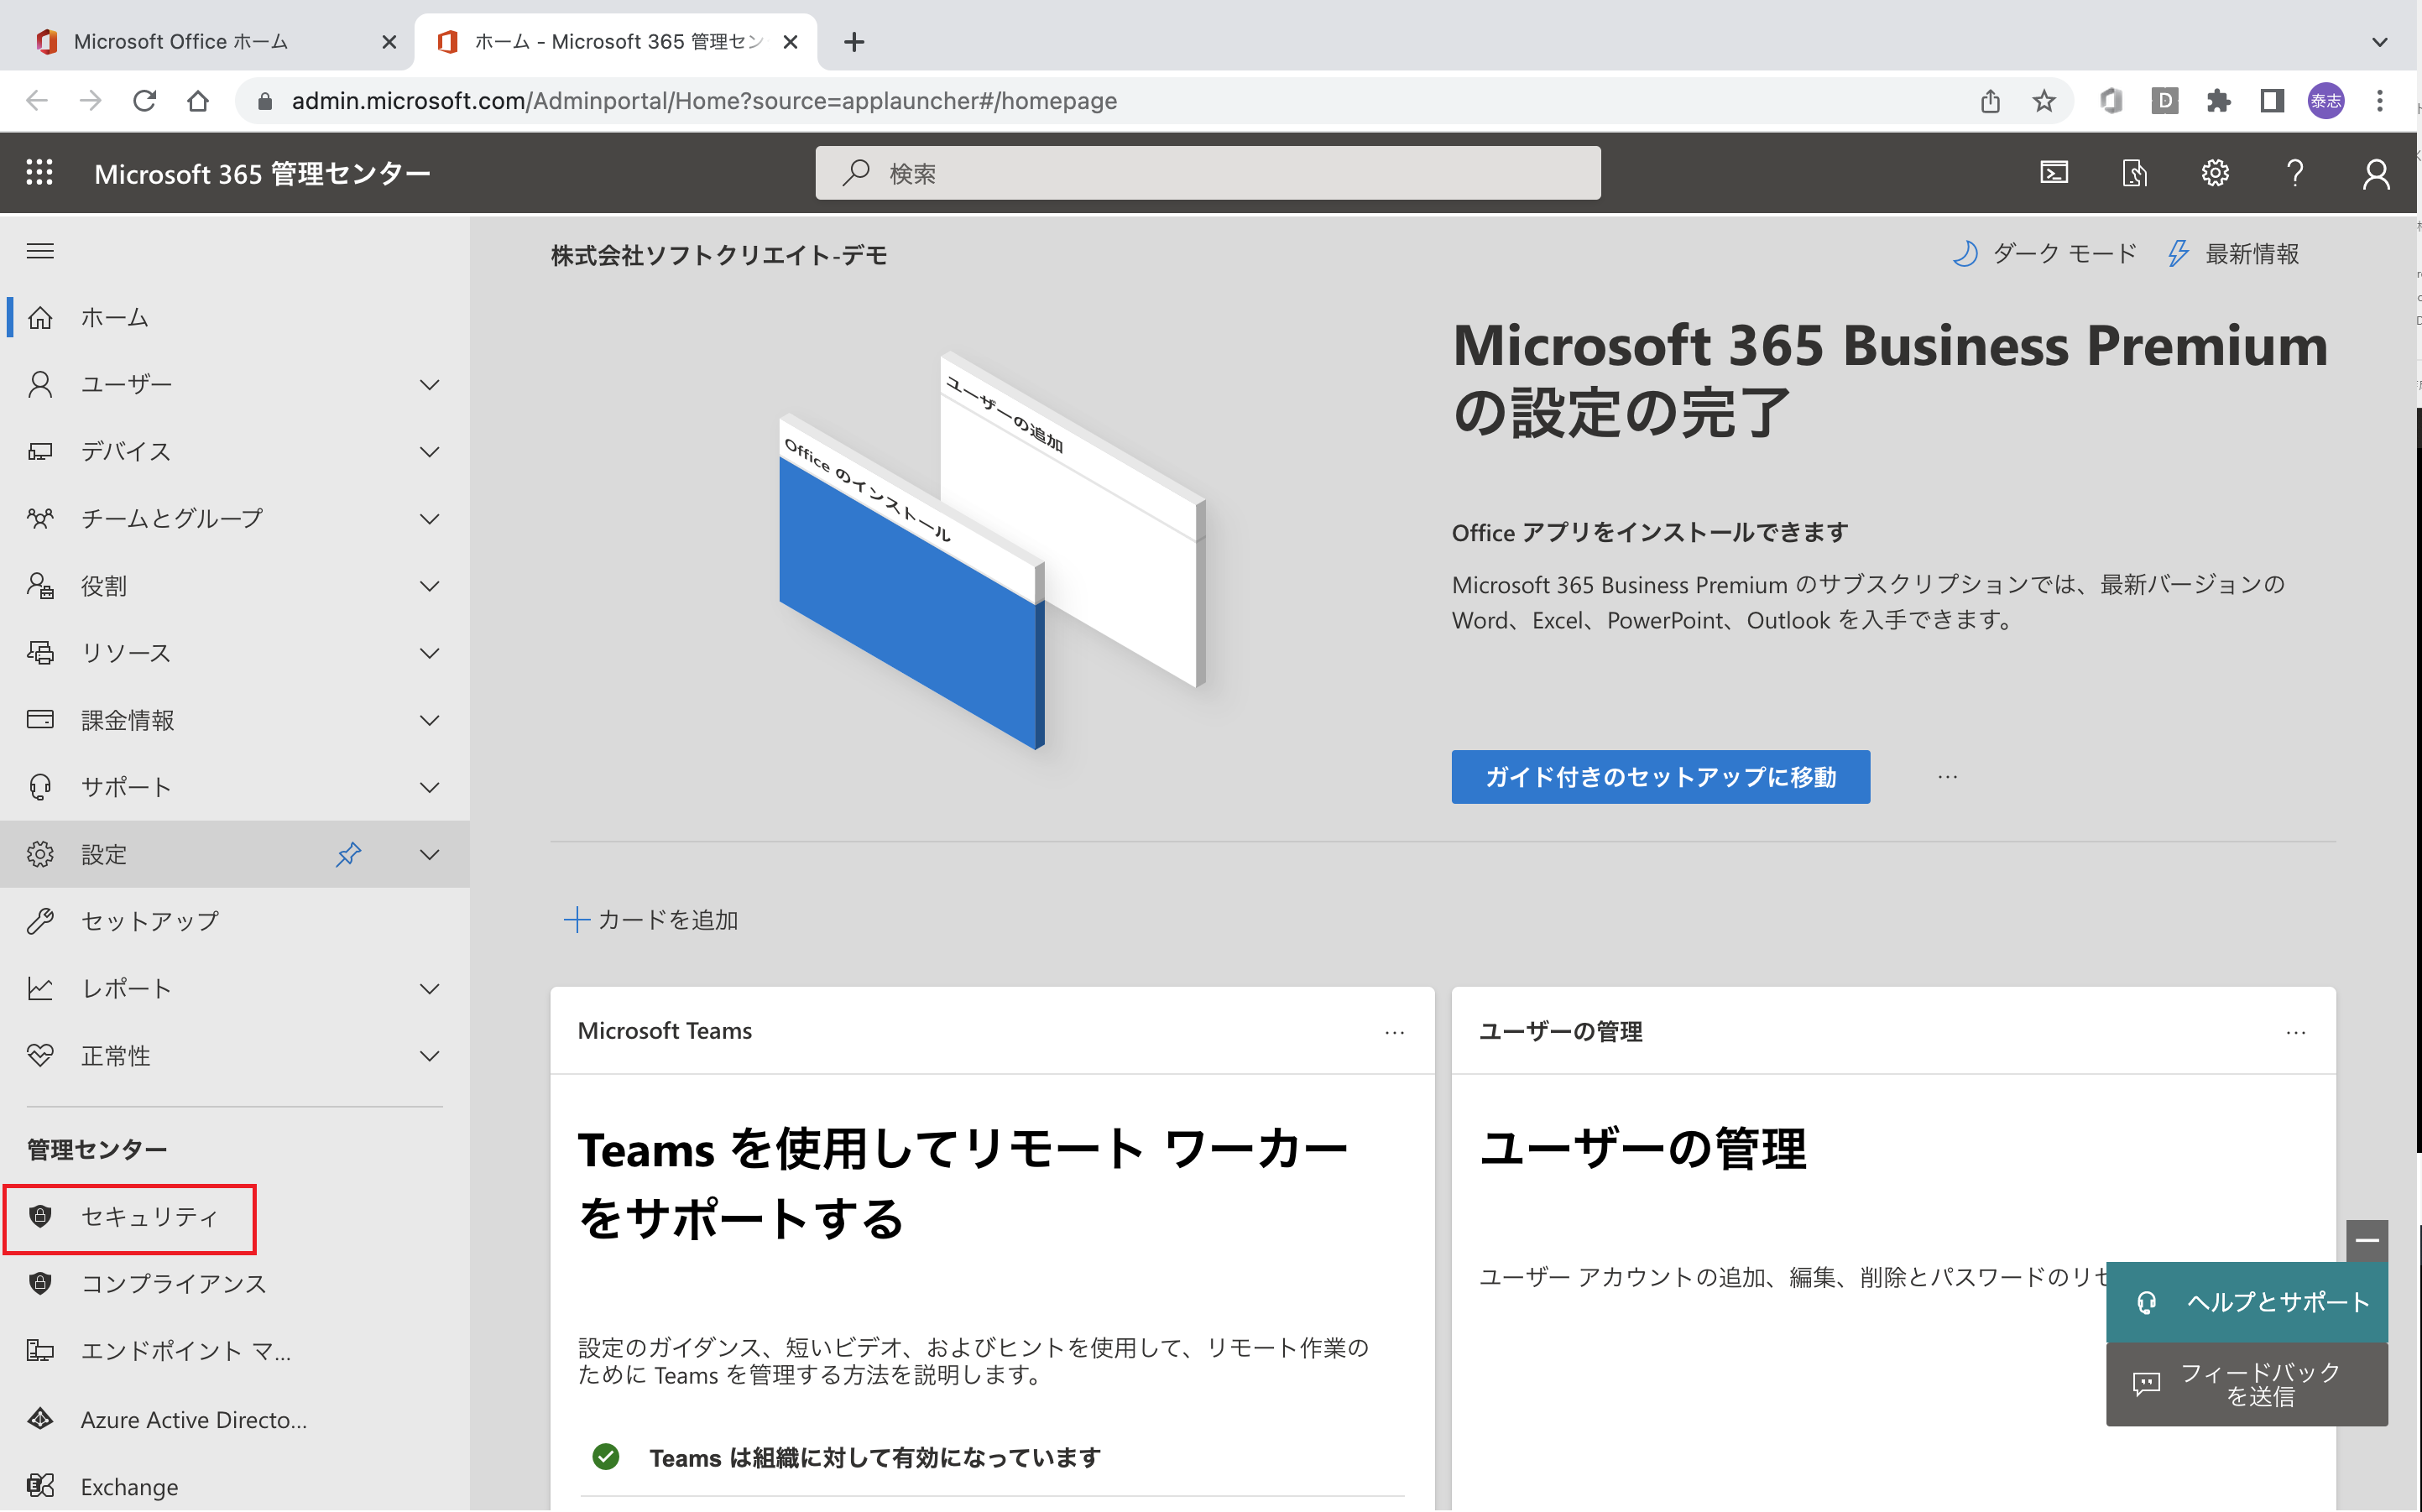The image size is (2422, 1512).
Task: Click the browser home icon
Action: pyautogui.click(x=198, y=101)
